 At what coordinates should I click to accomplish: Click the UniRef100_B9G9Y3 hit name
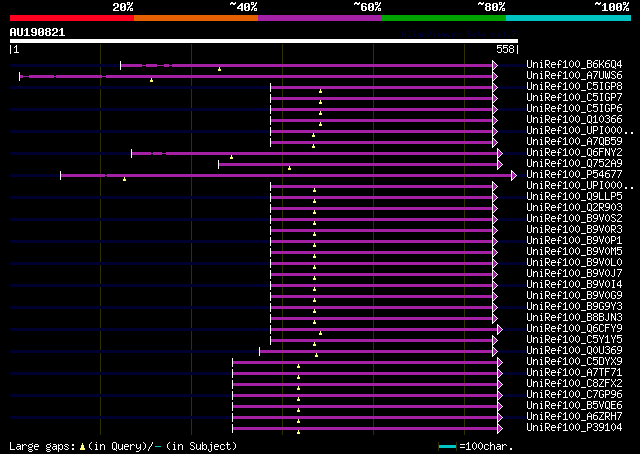pos(574,307)
